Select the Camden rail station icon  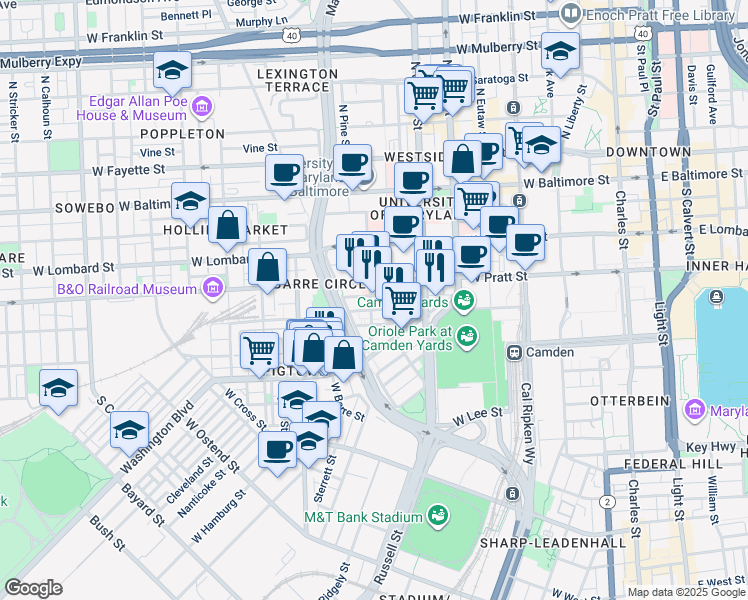pos(514,352)
